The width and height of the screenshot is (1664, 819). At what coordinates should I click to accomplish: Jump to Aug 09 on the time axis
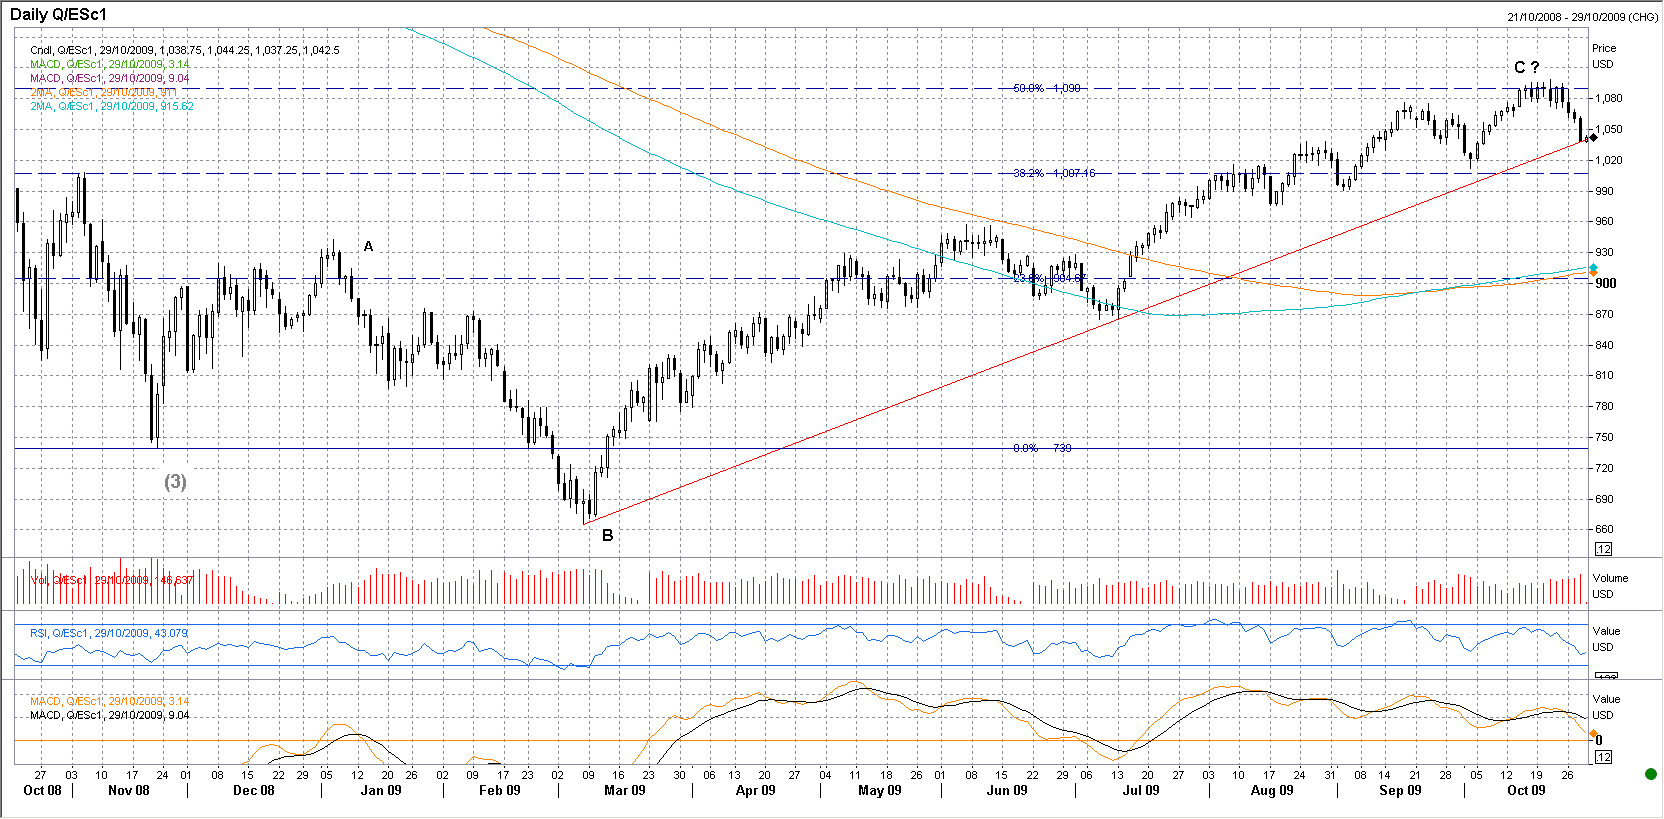(1272, 790)
